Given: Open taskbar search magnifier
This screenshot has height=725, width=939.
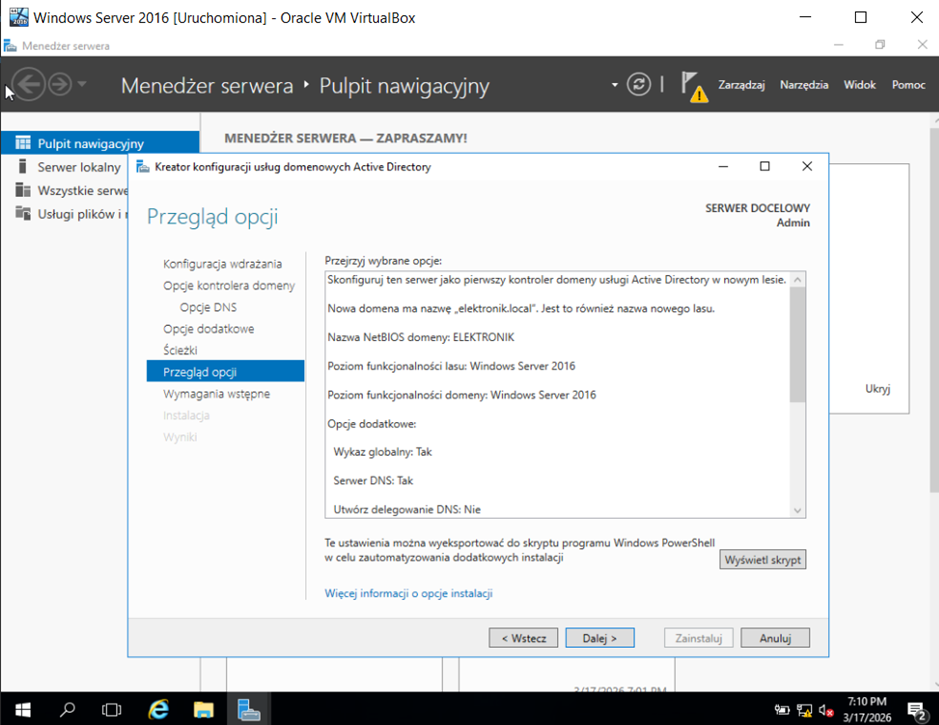Looking at the screenshot, I should tap(67, 709).
